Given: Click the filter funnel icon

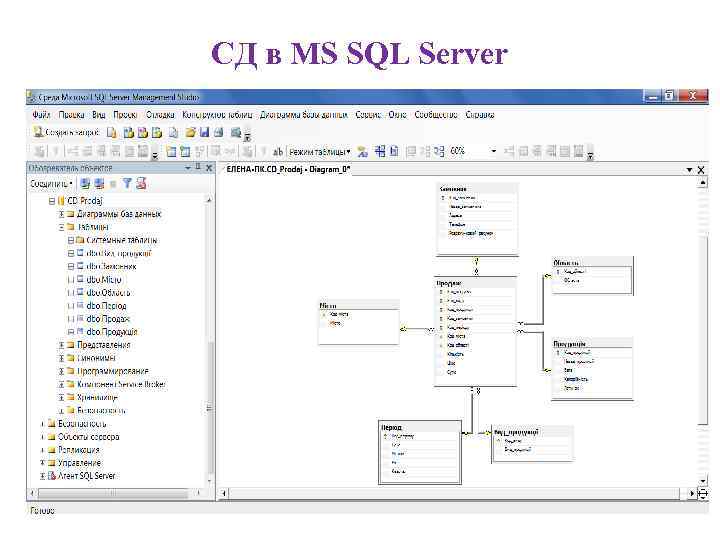Looking at the screenshot, I should (127, 184).
